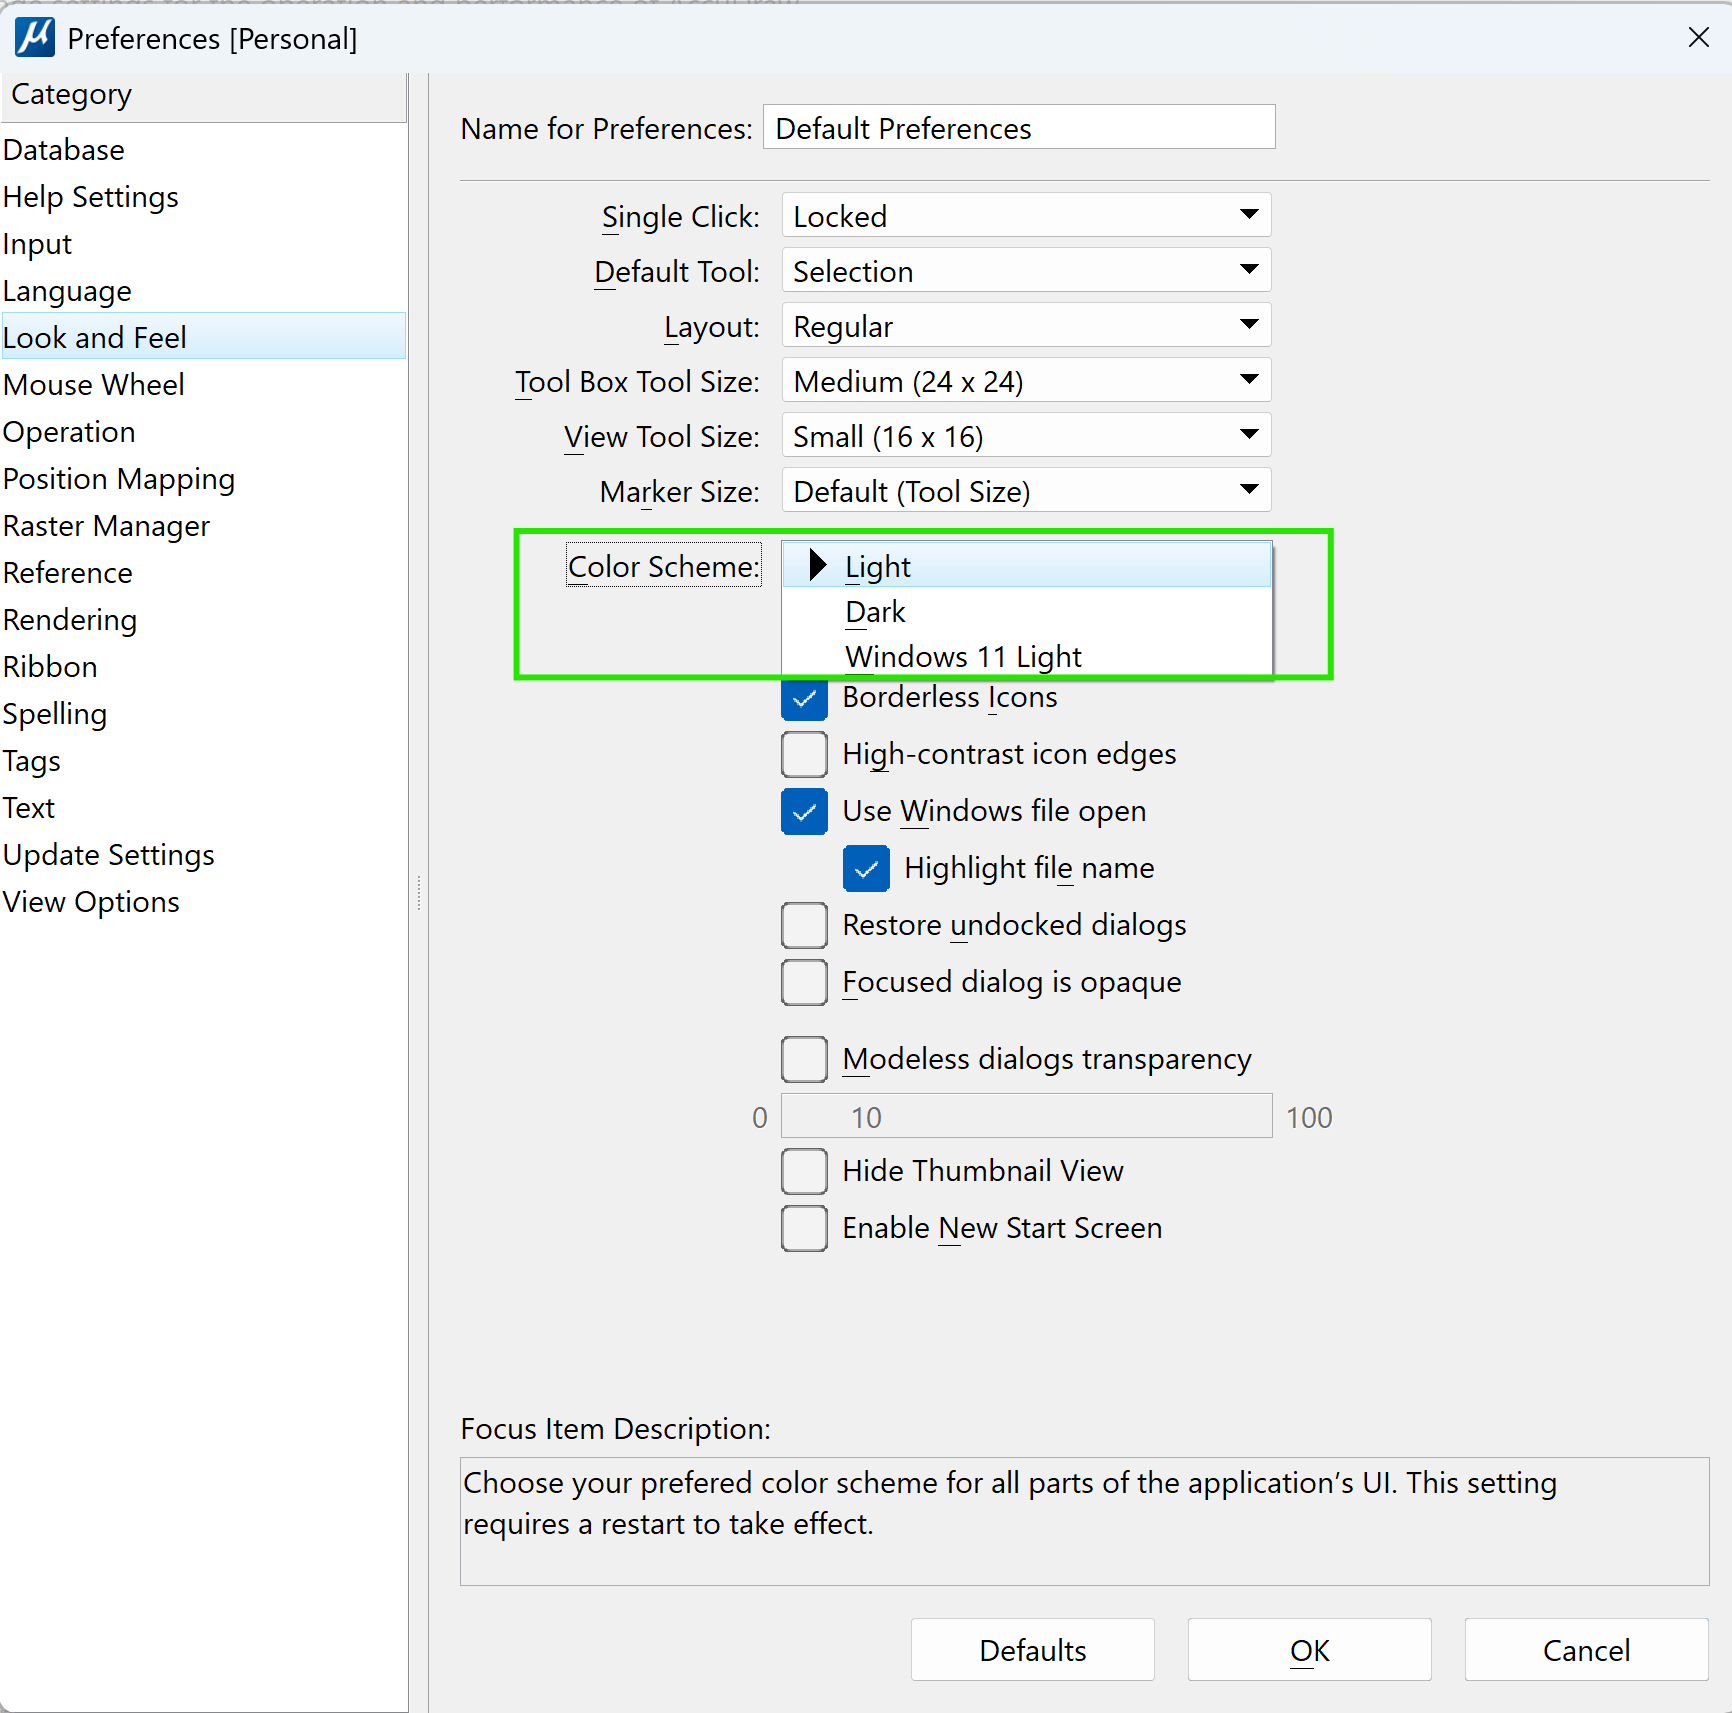Click the MicroStation logo icon in title bar
The image size is (1732, 1713).
pyautogui.click(x=35, y=38)
